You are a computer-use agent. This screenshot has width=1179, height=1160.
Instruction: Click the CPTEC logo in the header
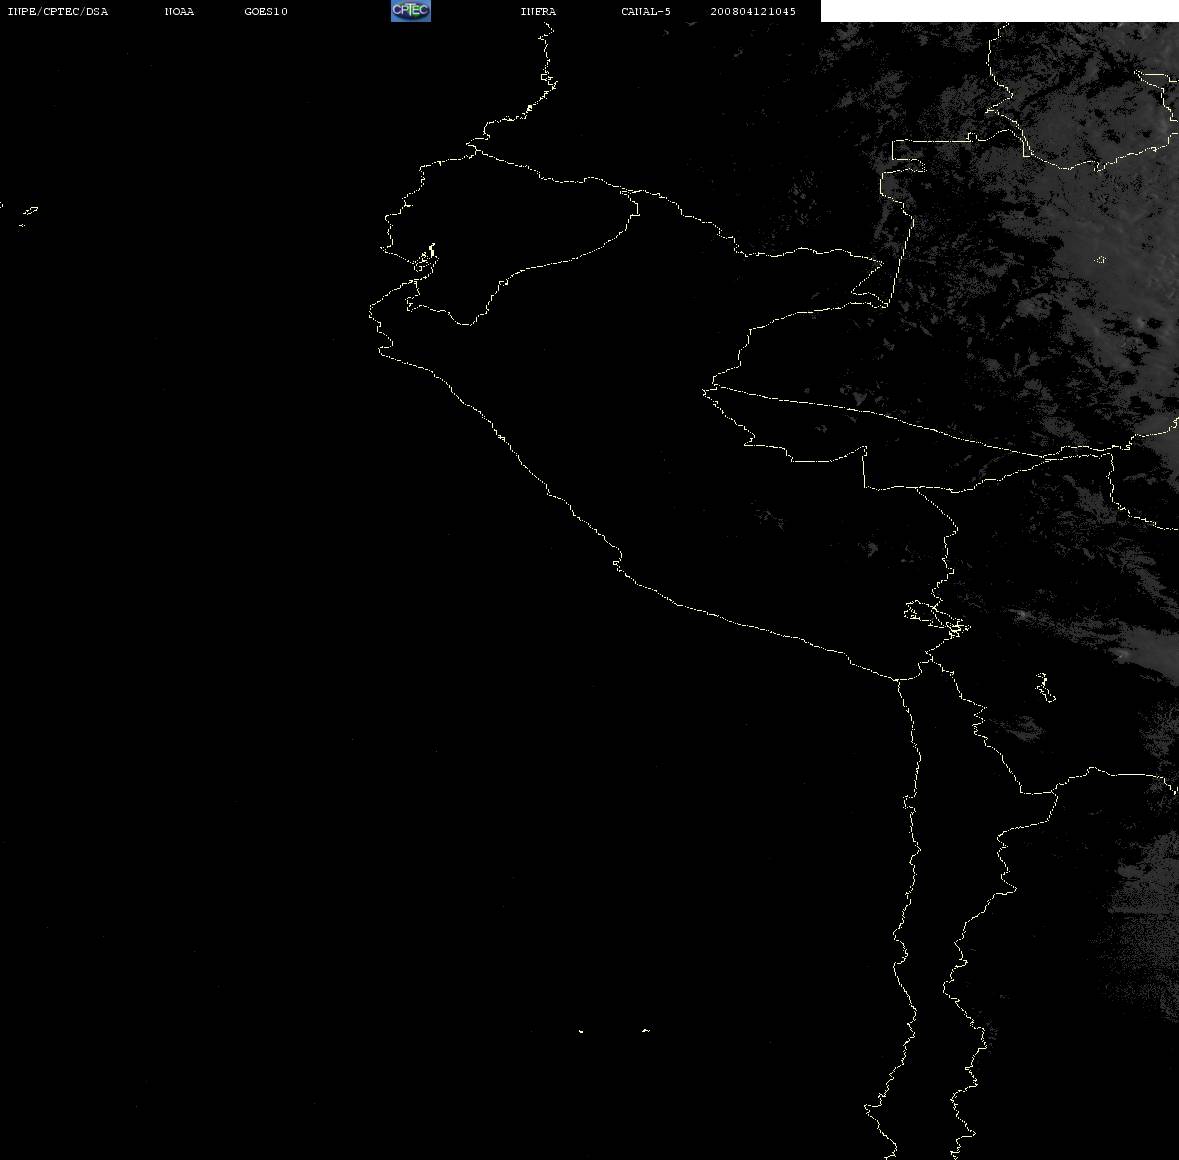pyautogui.click(x=411, y=11)
